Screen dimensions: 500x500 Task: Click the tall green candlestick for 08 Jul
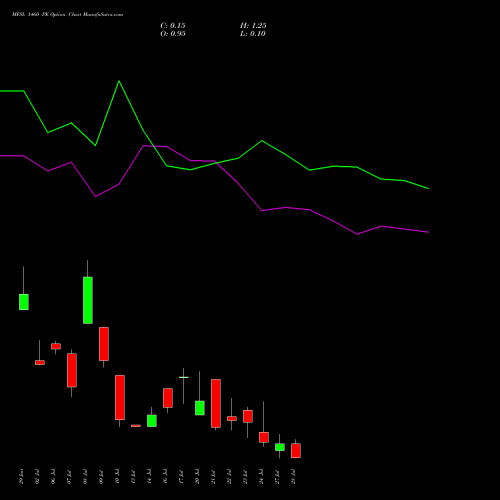88,300
